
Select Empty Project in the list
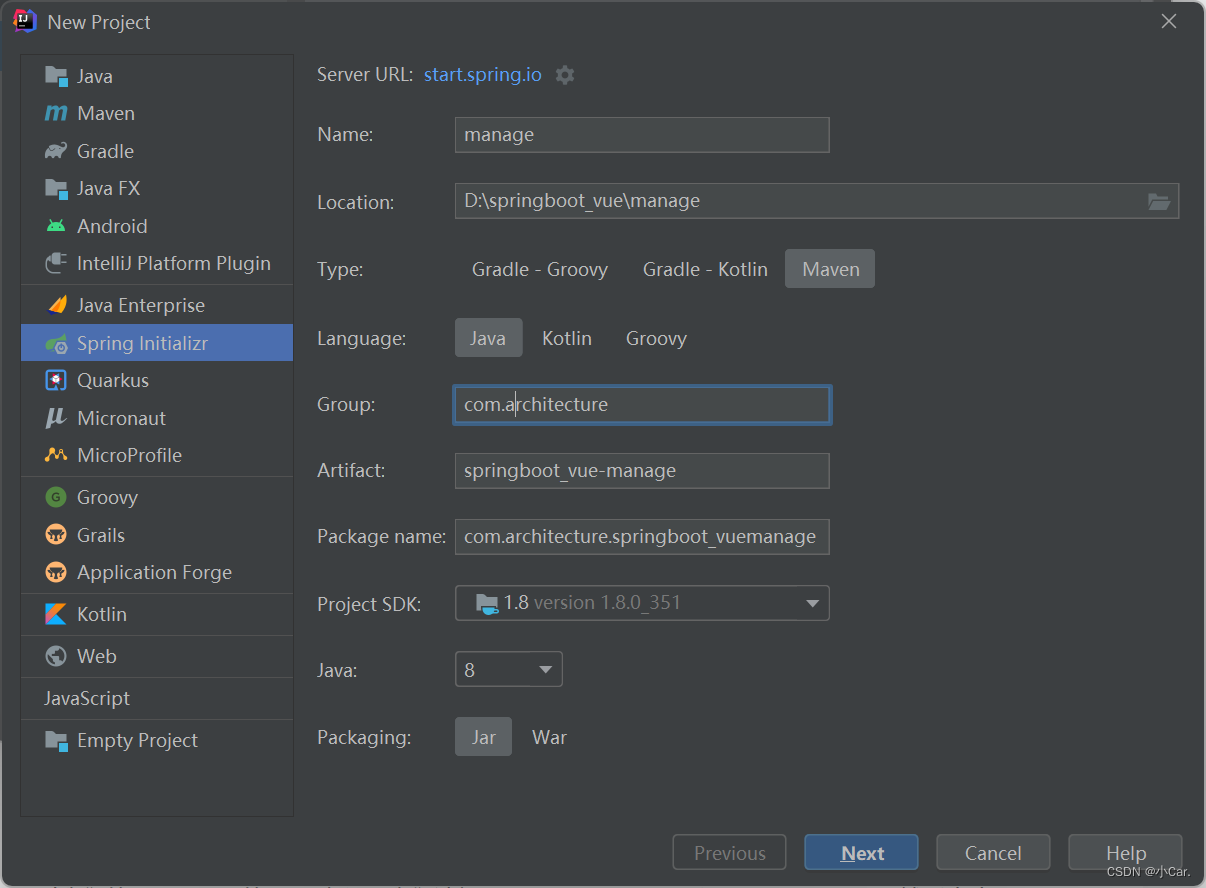(x=157, y=740)
